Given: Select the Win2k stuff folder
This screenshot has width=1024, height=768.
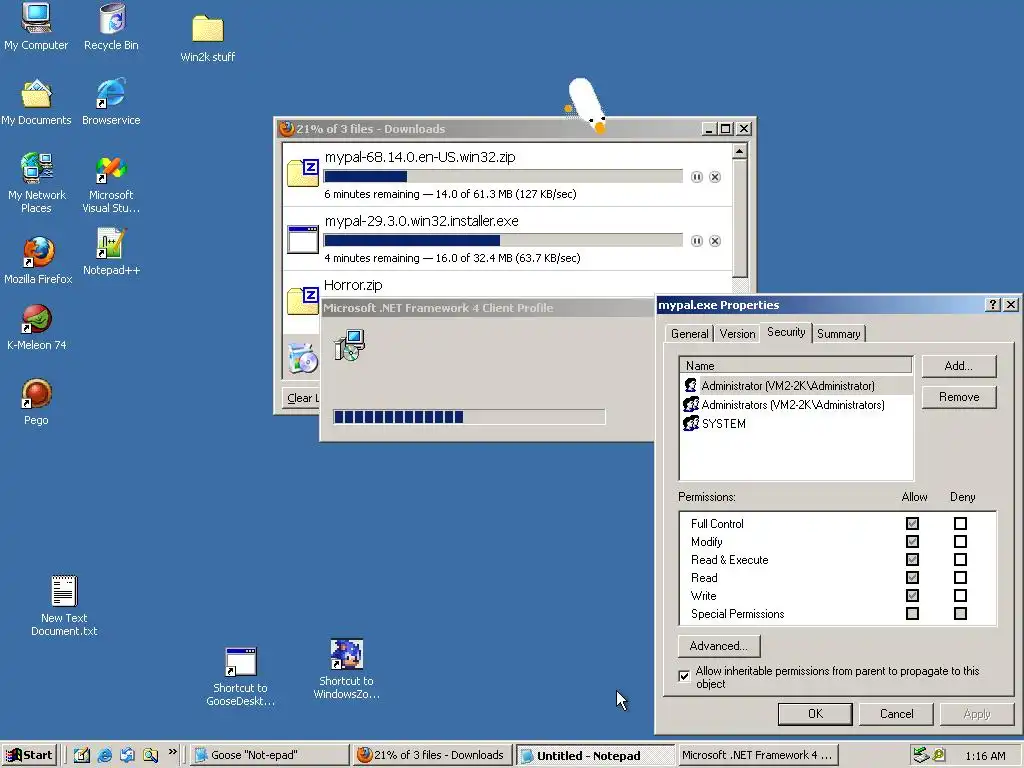Looking at the screenshot, I should point(208,38).
